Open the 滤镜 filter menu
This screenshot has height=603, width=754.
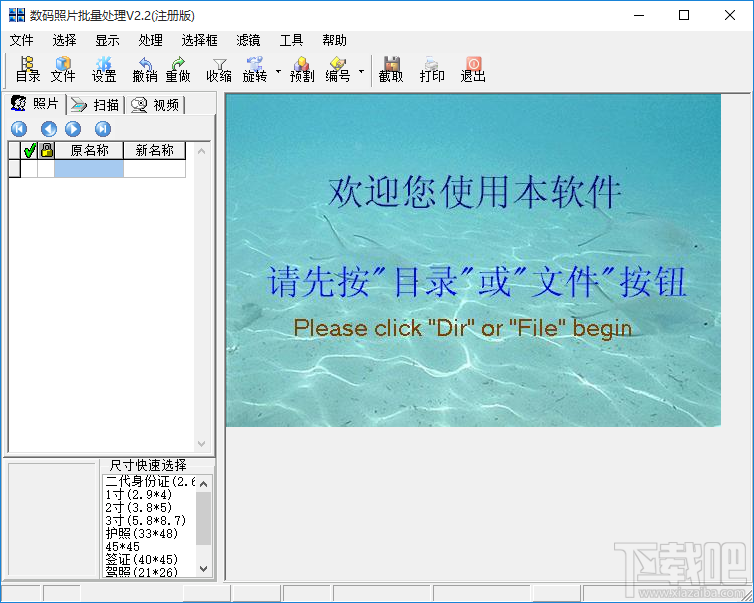click(248, 40)
